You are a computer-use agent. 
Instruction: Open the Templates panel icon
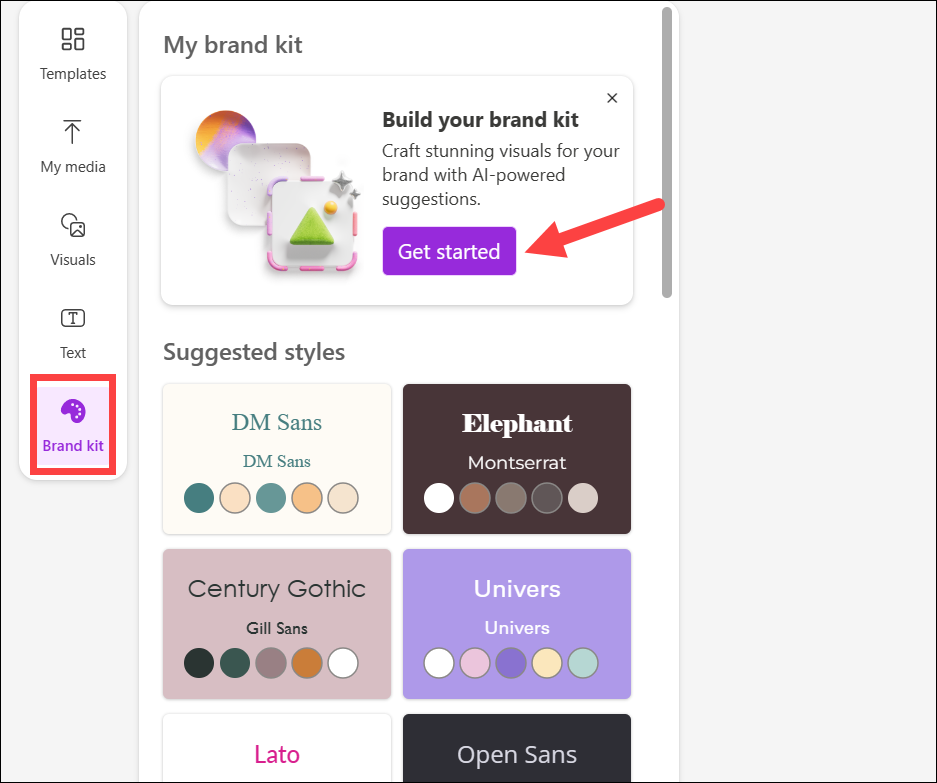(73, 39)
